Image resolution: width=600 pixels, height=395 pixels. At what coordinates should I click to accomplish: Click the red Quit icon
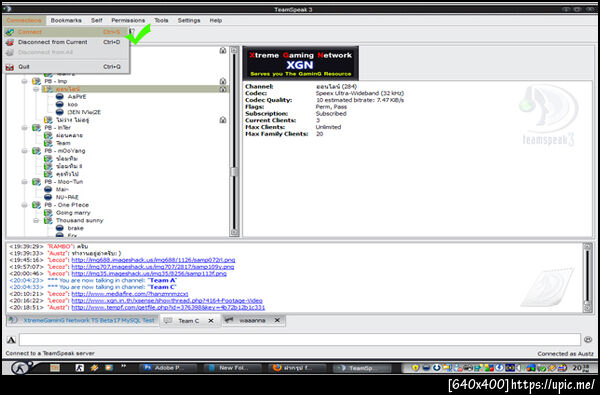(10, 67)
